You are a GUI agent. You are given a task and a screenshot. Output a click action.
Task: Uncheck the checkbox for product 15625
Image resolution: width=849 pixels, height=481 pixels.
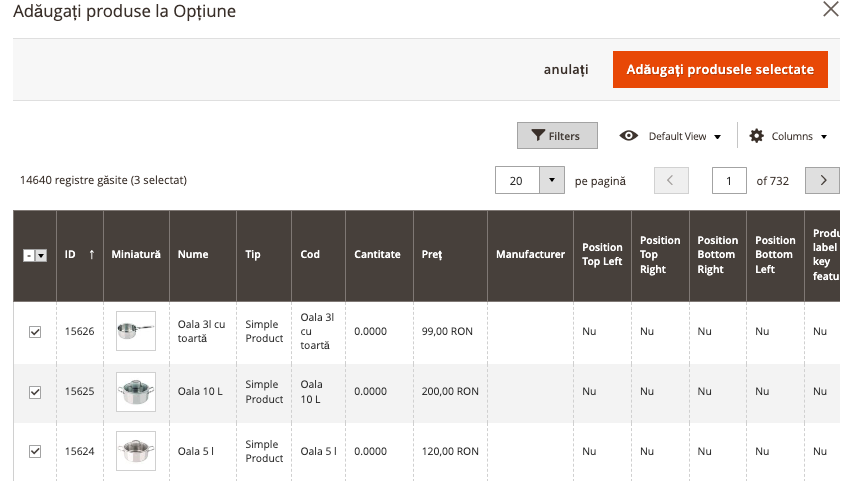point(35,392)
